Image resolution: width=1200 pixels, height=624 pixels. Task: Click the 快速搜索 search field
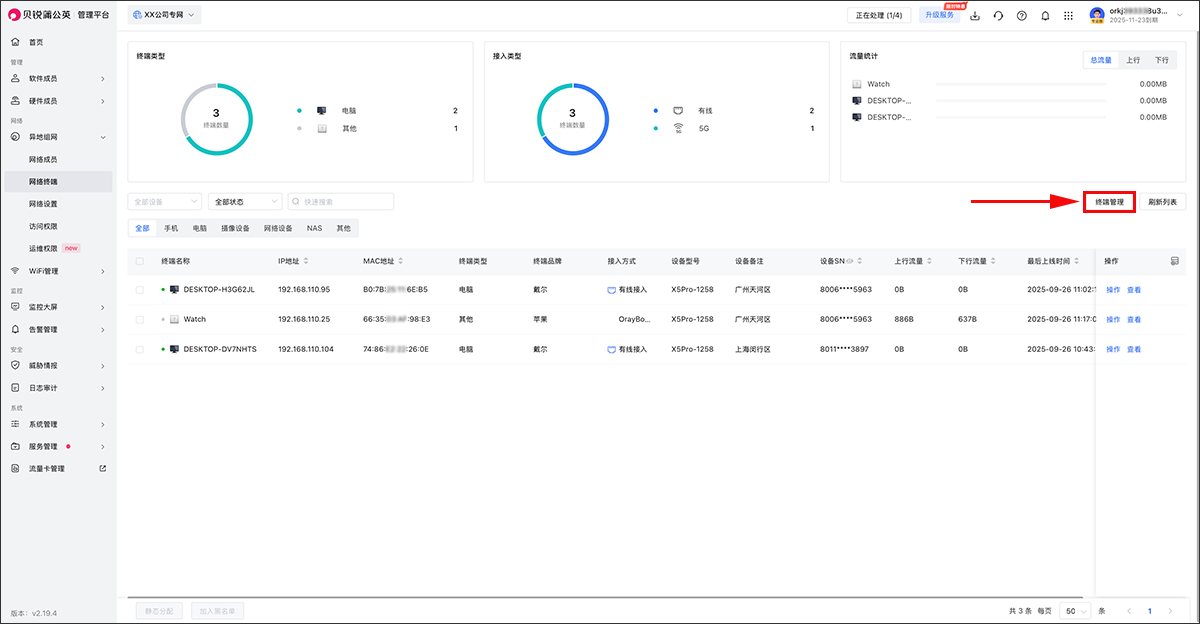point(341,202)
